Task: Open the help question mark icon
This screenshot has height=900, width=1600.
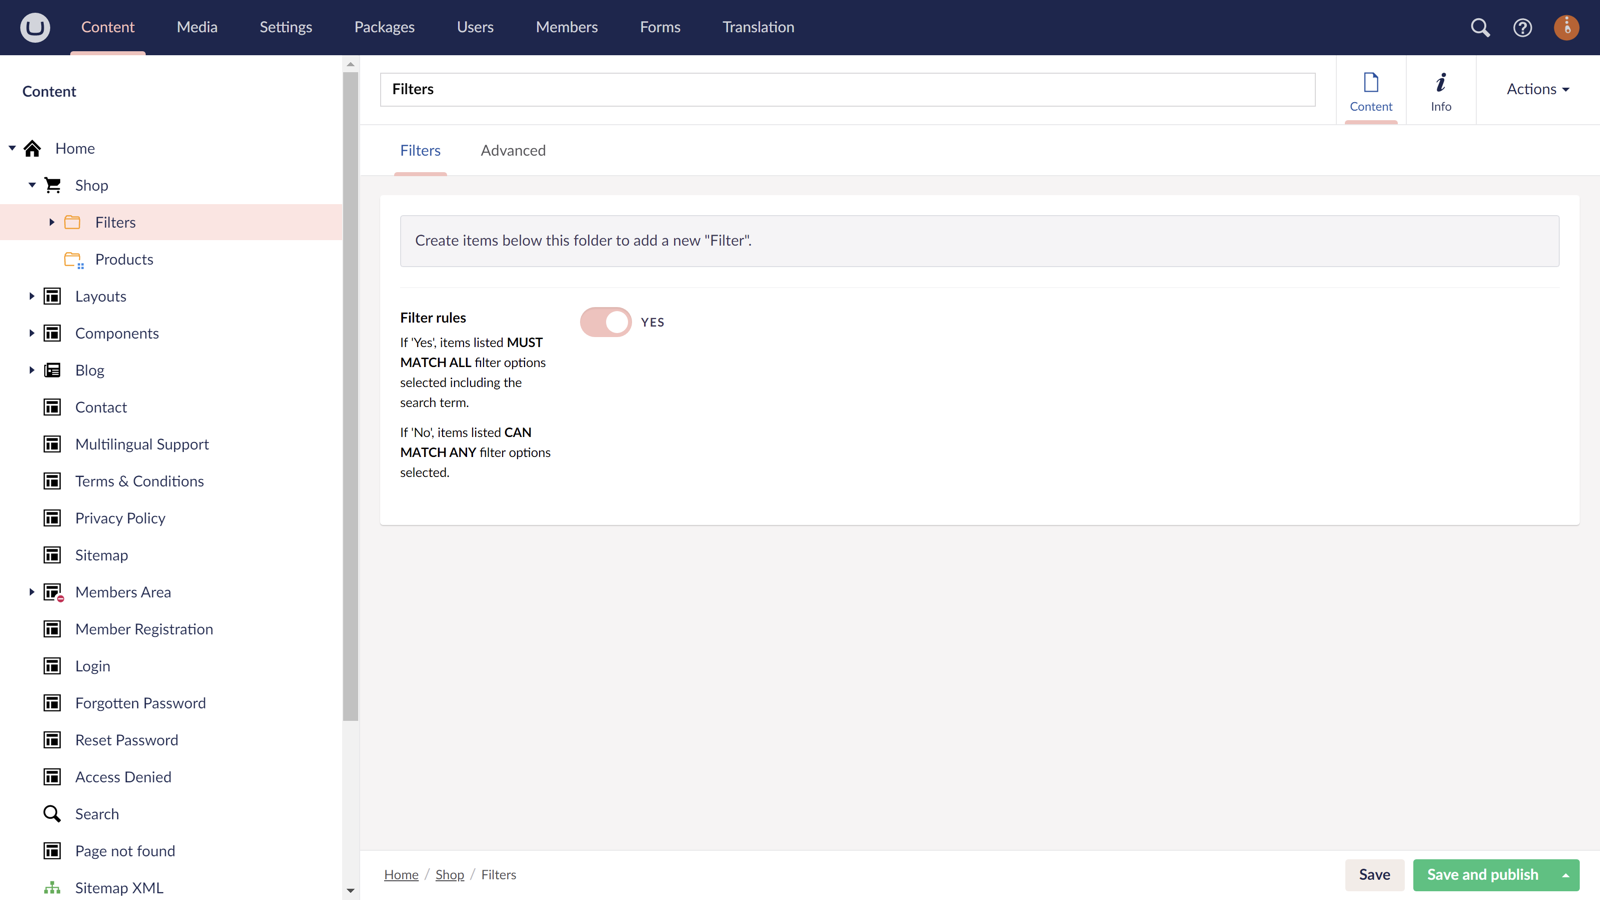Action: click(1522, 28)
